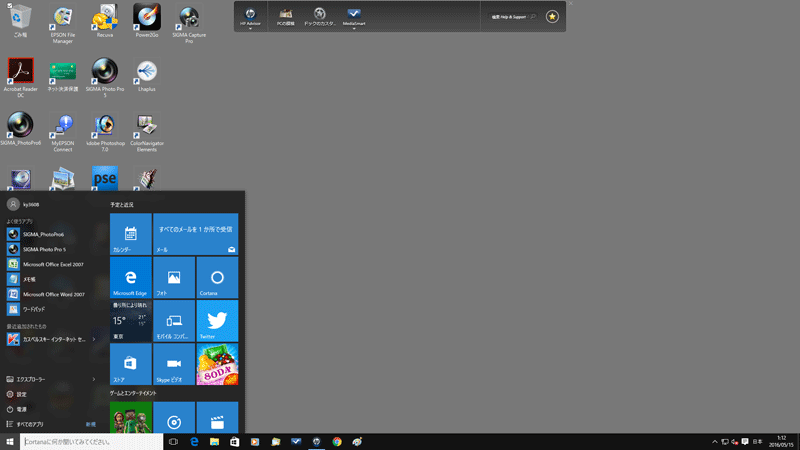
Task: Expand the MediaSmart dropdown arrow
Action: pos(354,29)
